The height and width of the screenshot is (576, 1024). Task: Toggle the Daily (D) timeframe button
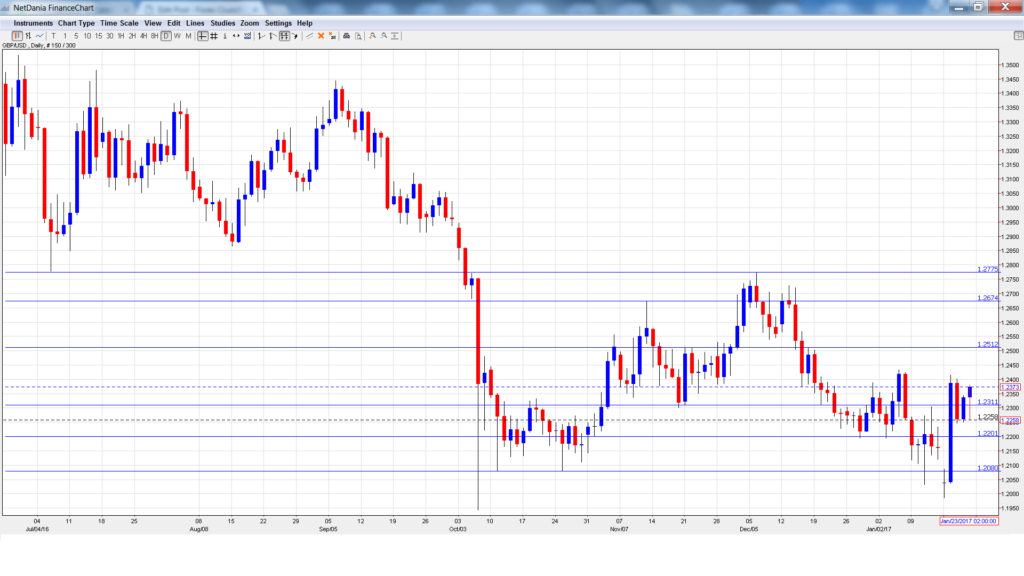click(166, 36)
